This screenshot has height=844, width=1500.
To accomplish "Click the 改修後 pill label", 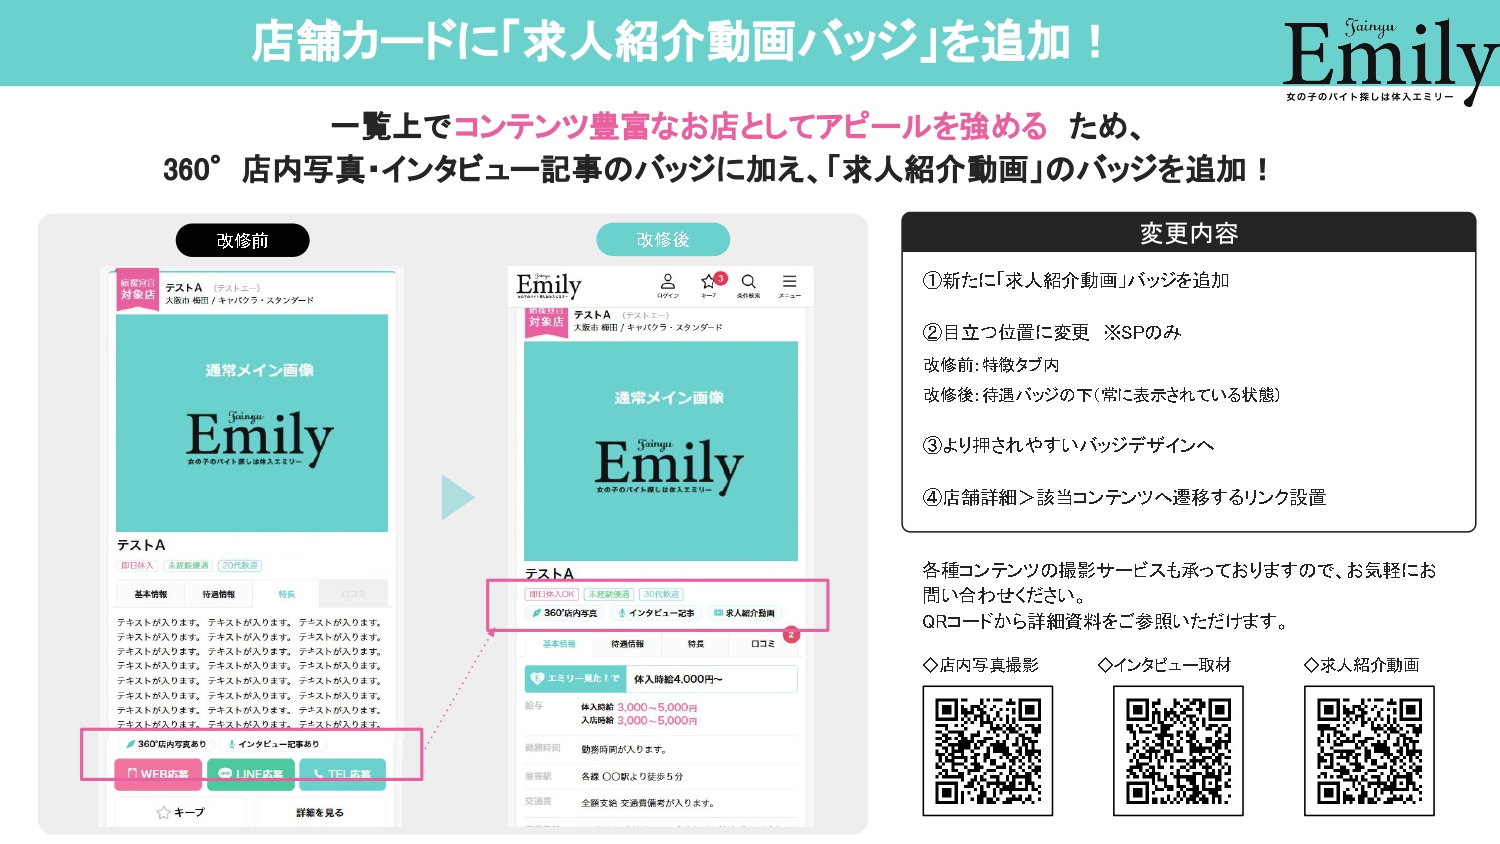I will pyautogui.click(x=663, y=240).
